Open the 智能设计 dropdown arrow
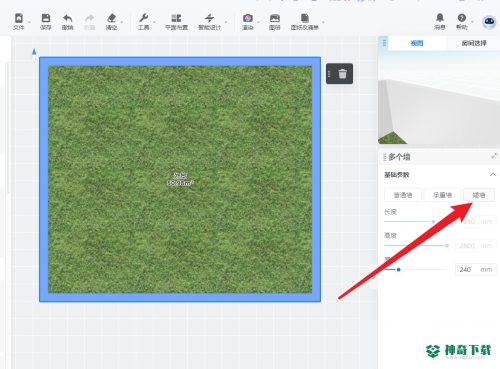 (x=226, y=22)
